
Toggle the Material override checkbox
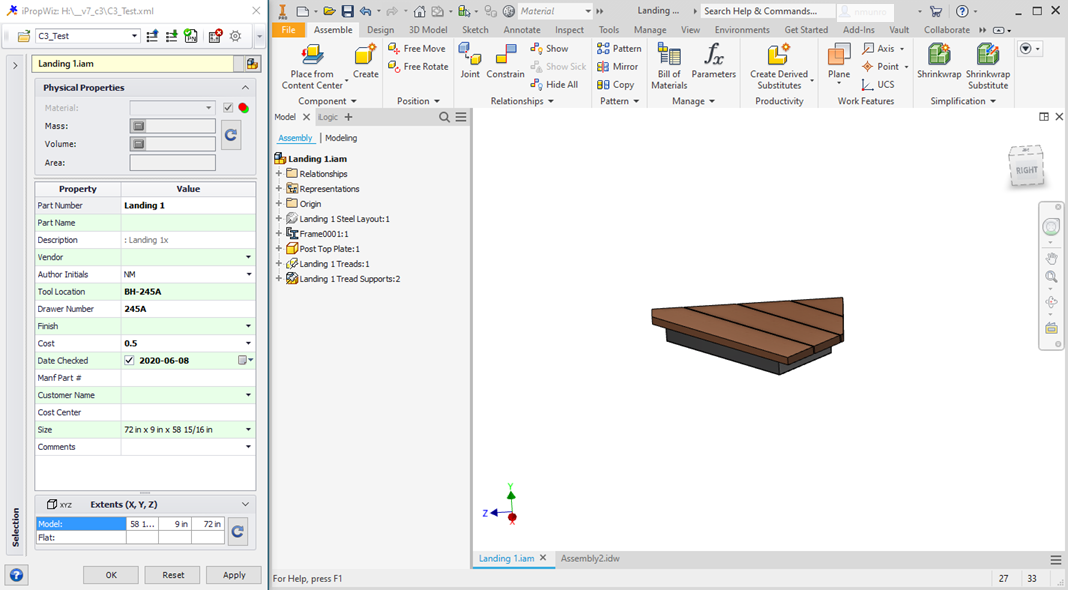pos(228,108)
